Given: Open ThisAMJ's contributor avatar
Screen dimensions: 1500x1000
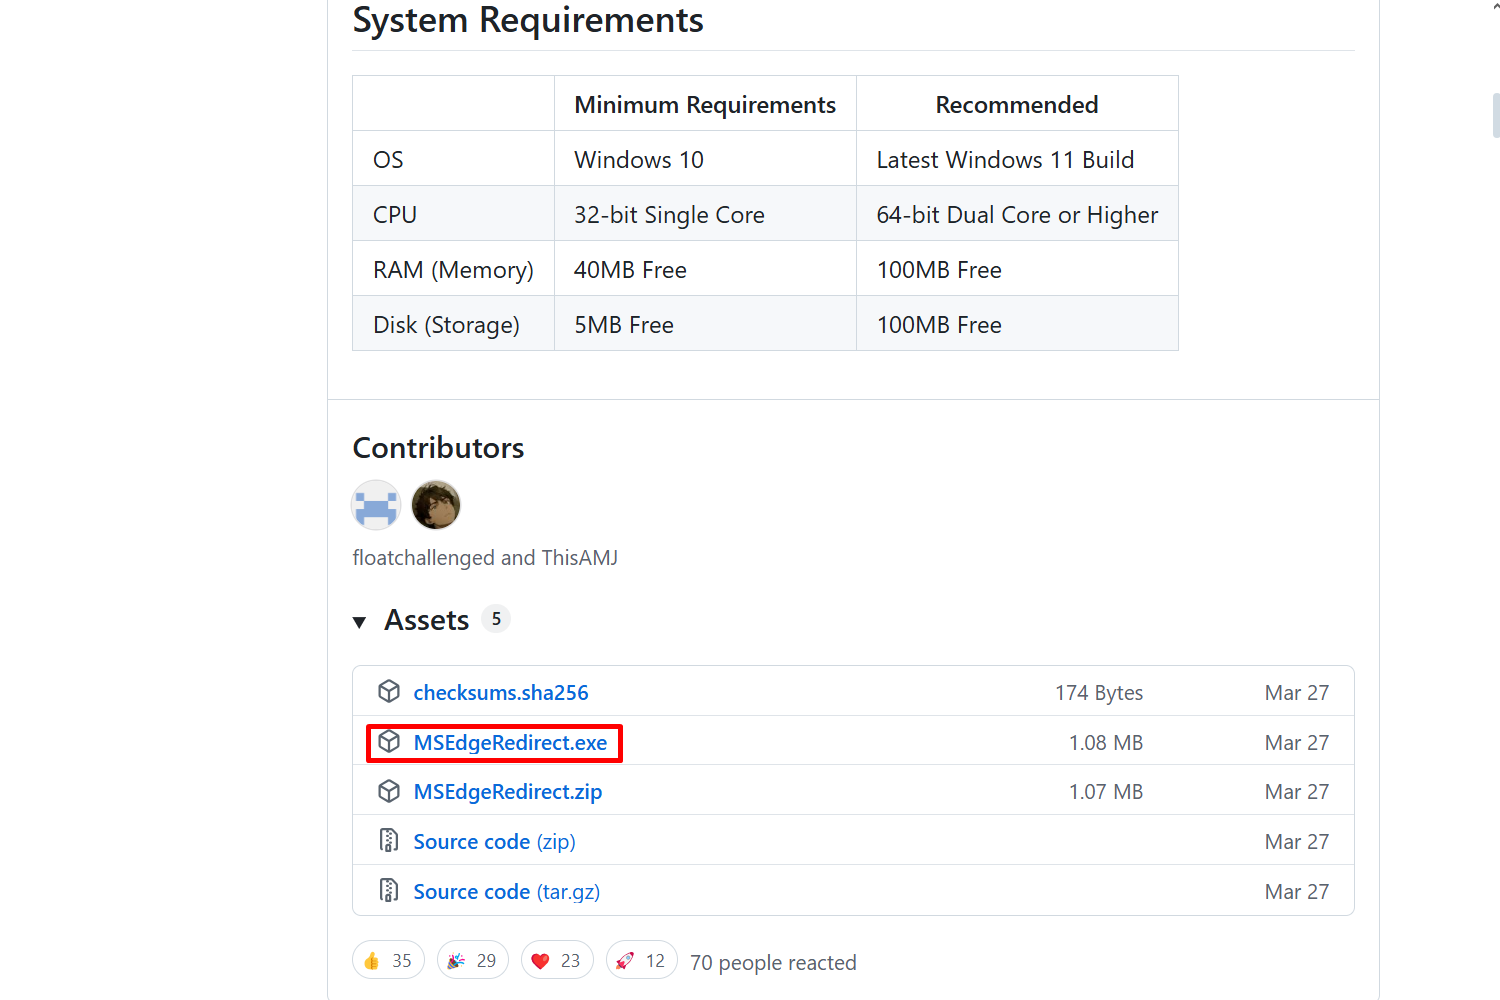Looking at the screenshot, I should pos(436,505).
